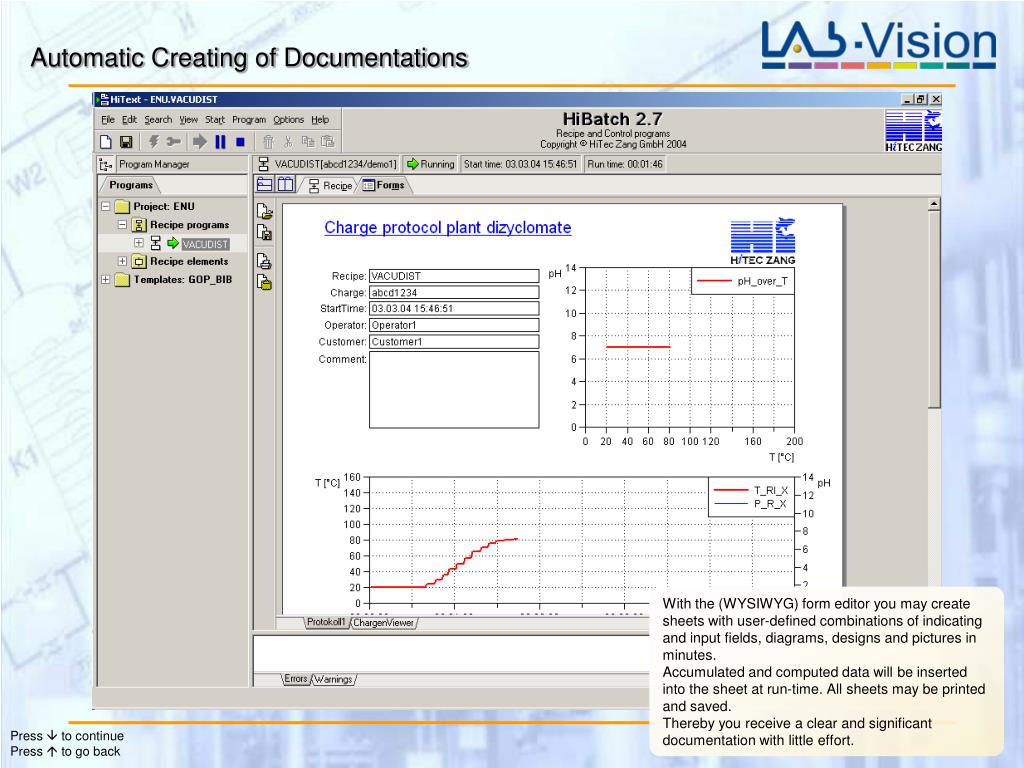Click the split-pane layout icon
The width and height of the screenshot is (1024, 768).
point(286,185)
